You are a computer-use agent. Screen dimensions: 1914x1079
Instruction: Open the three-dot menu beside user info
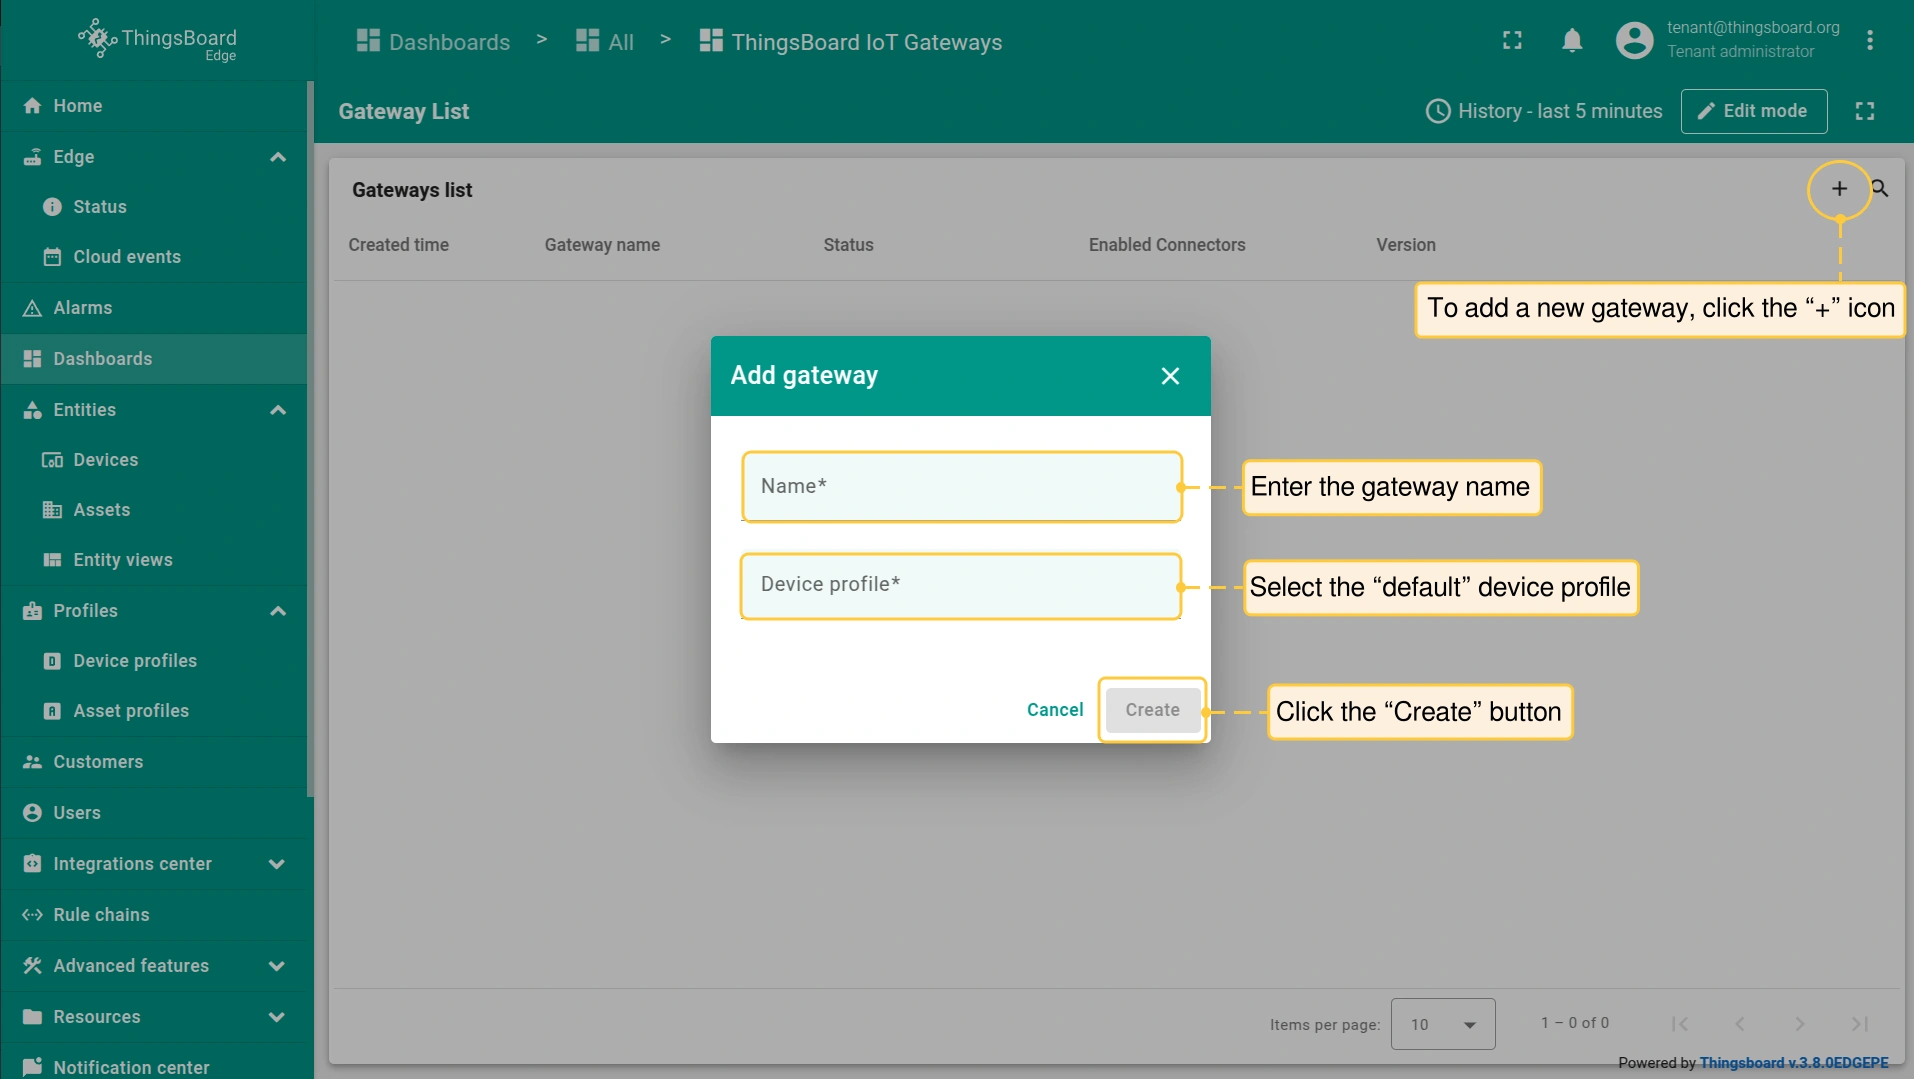tap(1869, 41)
